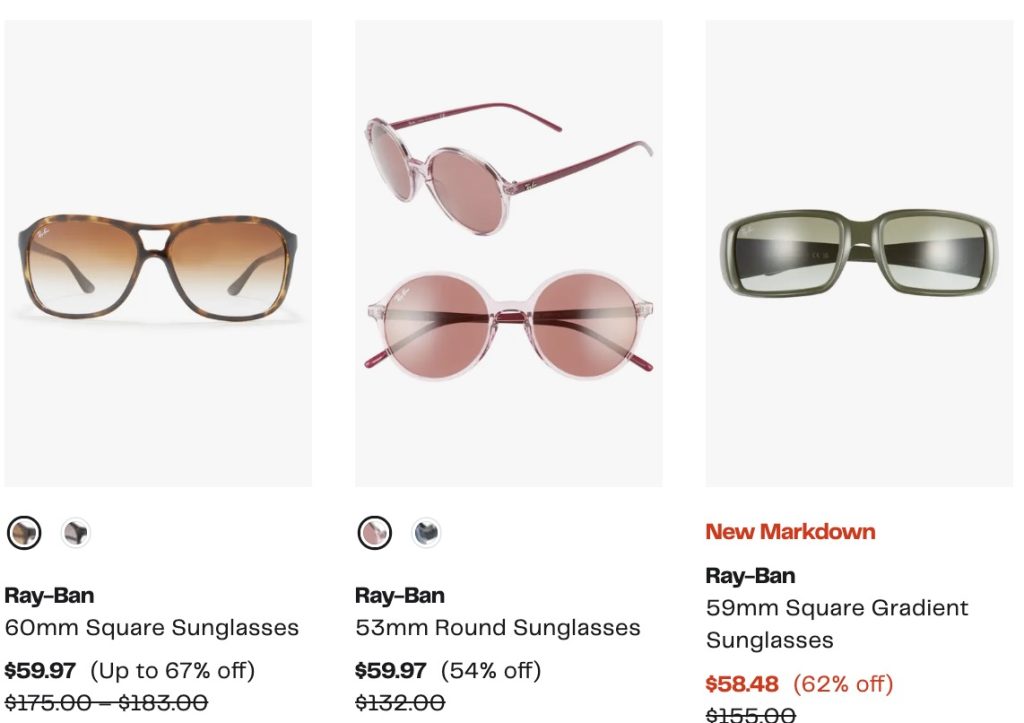Image resolution: width=1024 pixels, height=723 pixels.
Task: Select the pink swatch for 53mm Round Sunglasses
Action: click(x=375, y=533)
